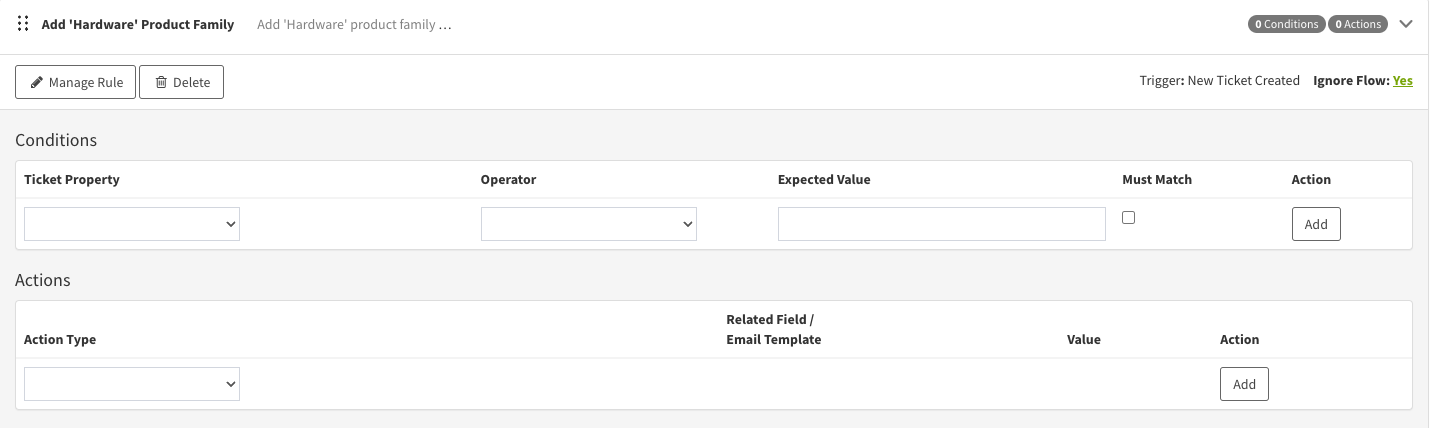Click the Action Type column header
The width and height of the screenshot is (1430, 428).
[x=60, y=340]
